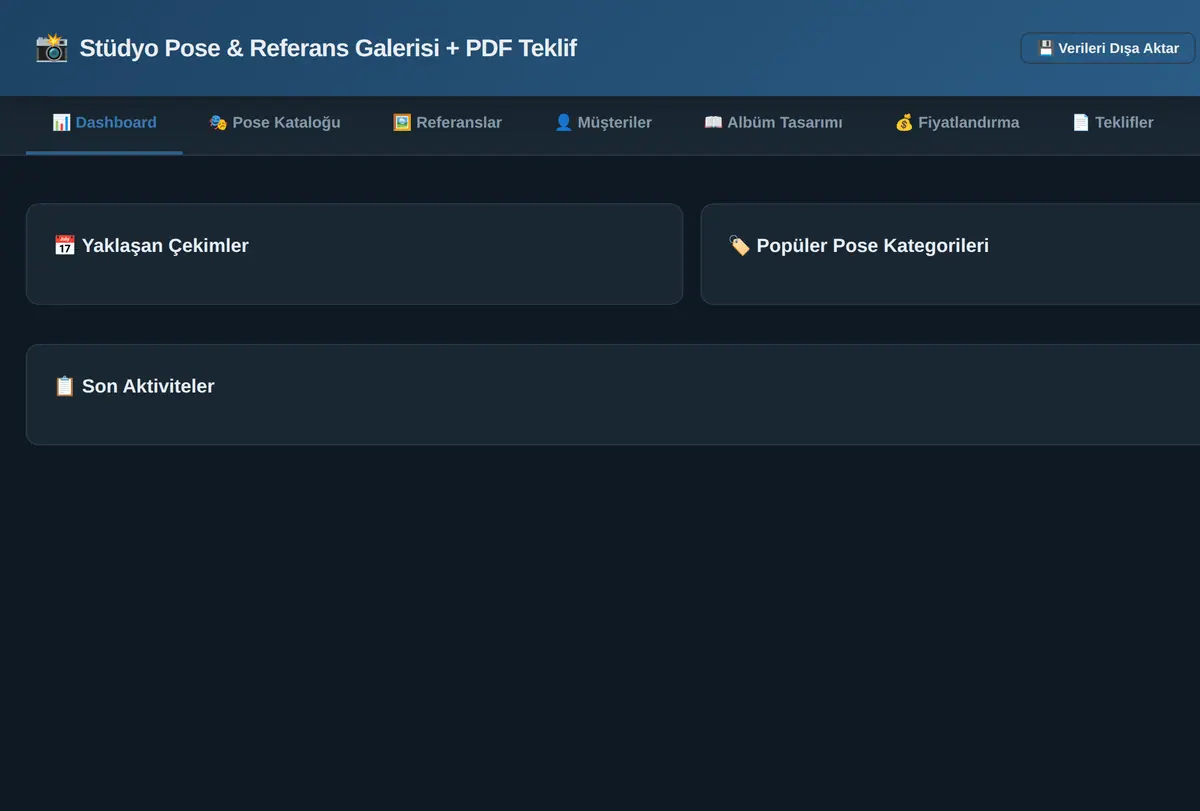Image resolution: width=1200 pixels, height=811 pixels.
Task: Open the Fiyatlandırma tab
Action: tap(957, 123)
